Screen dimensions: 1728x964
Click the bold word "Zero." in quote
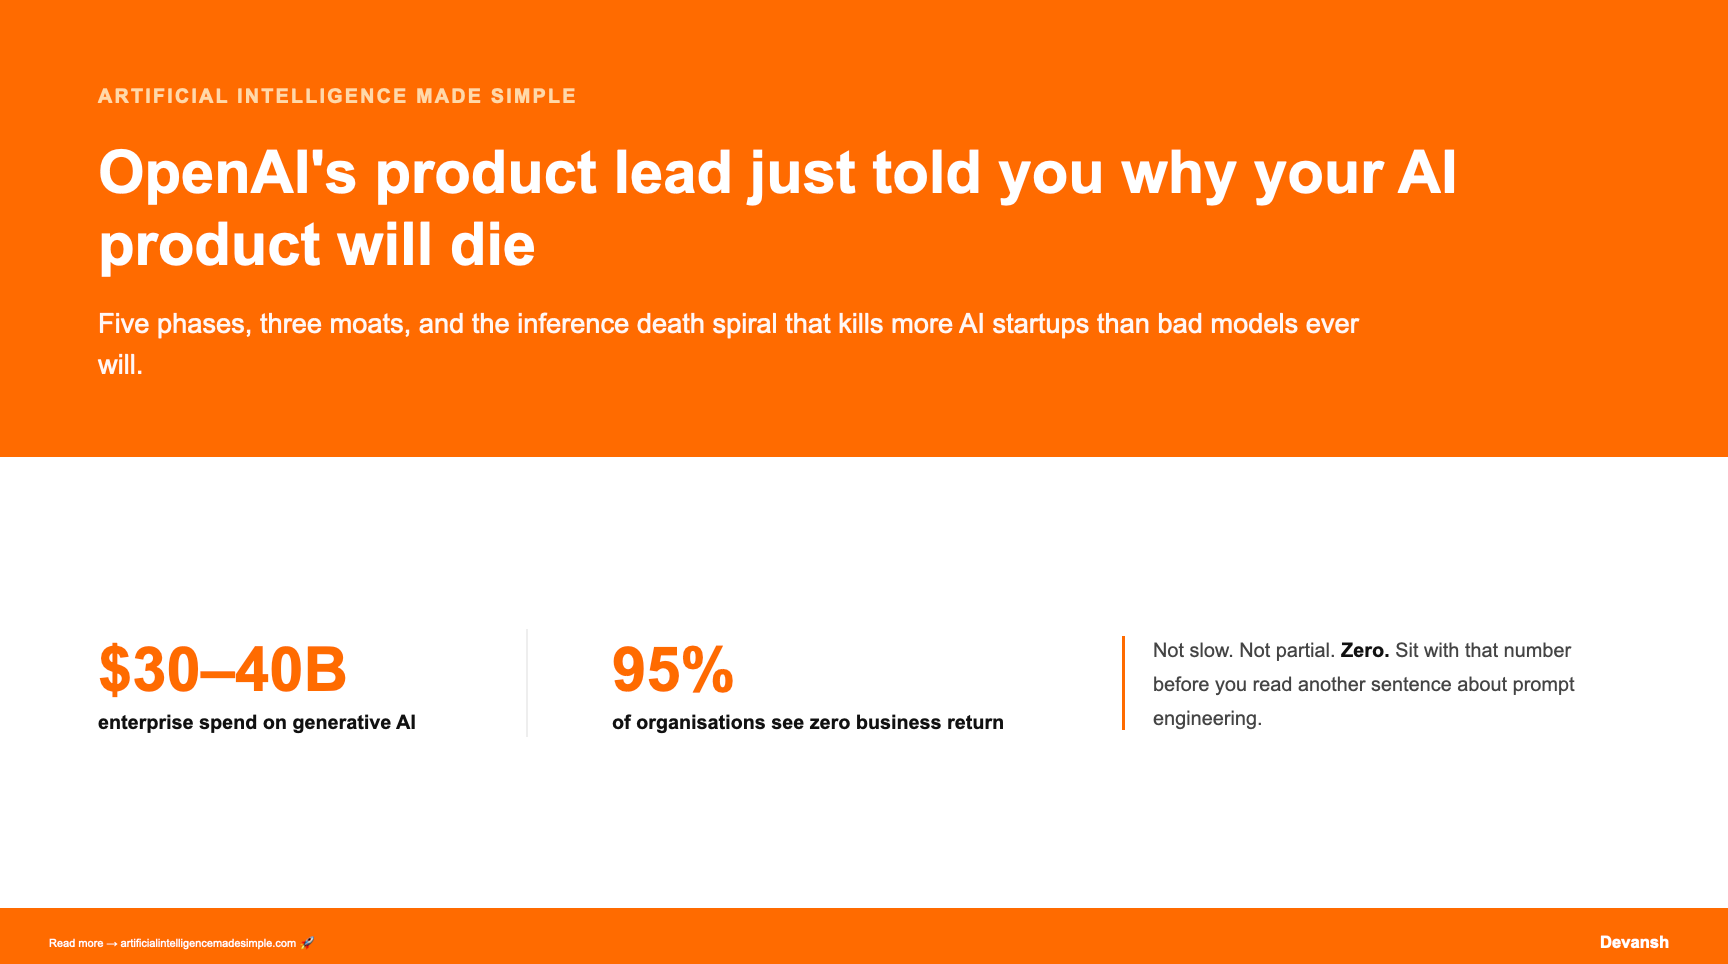pos(1365,650)
